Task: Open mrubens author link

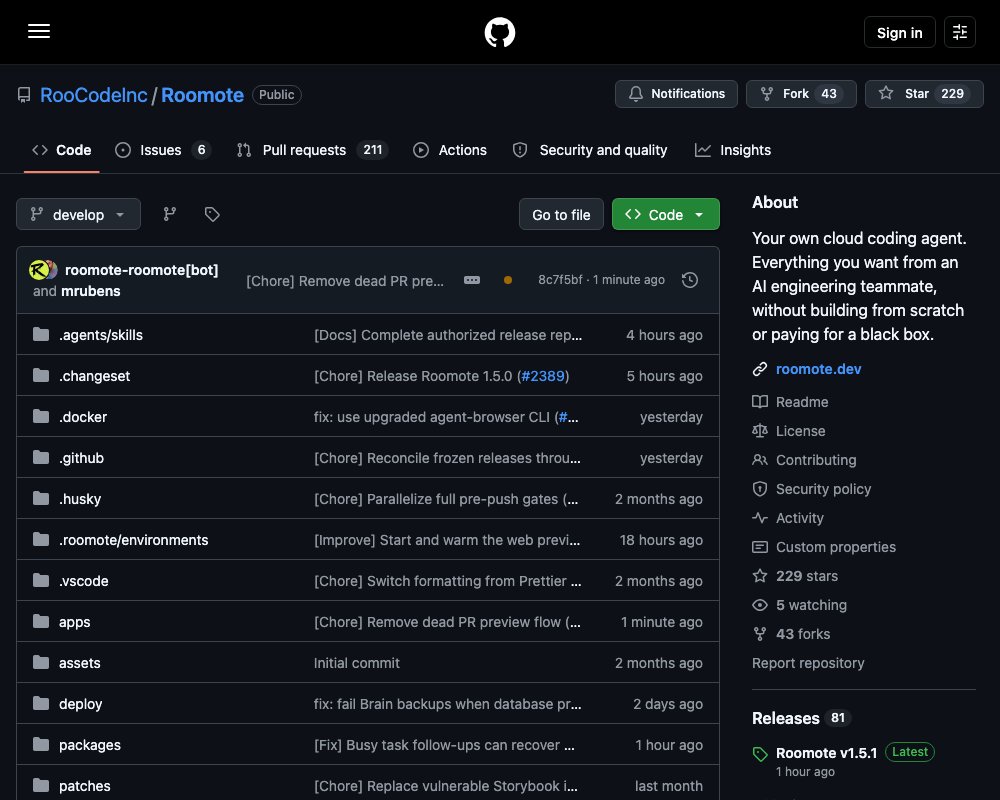Action: pyautogui.click(x=91, y=291)
